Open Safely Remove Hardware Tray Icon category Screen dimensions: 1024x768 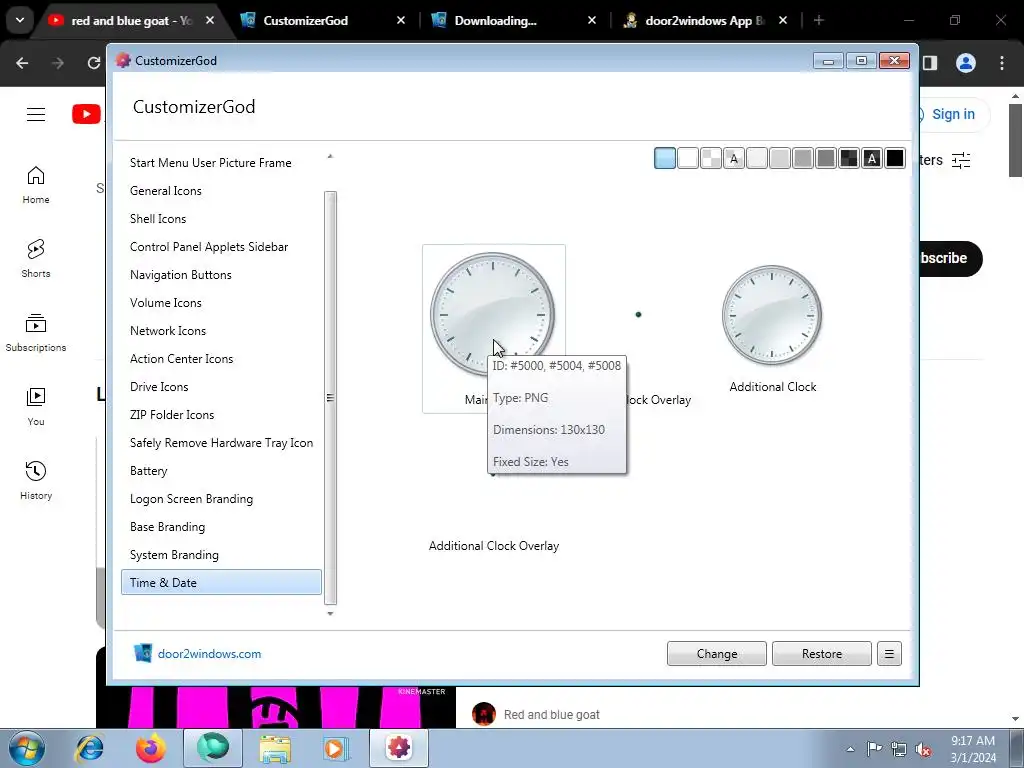click(x=221, y=443)
